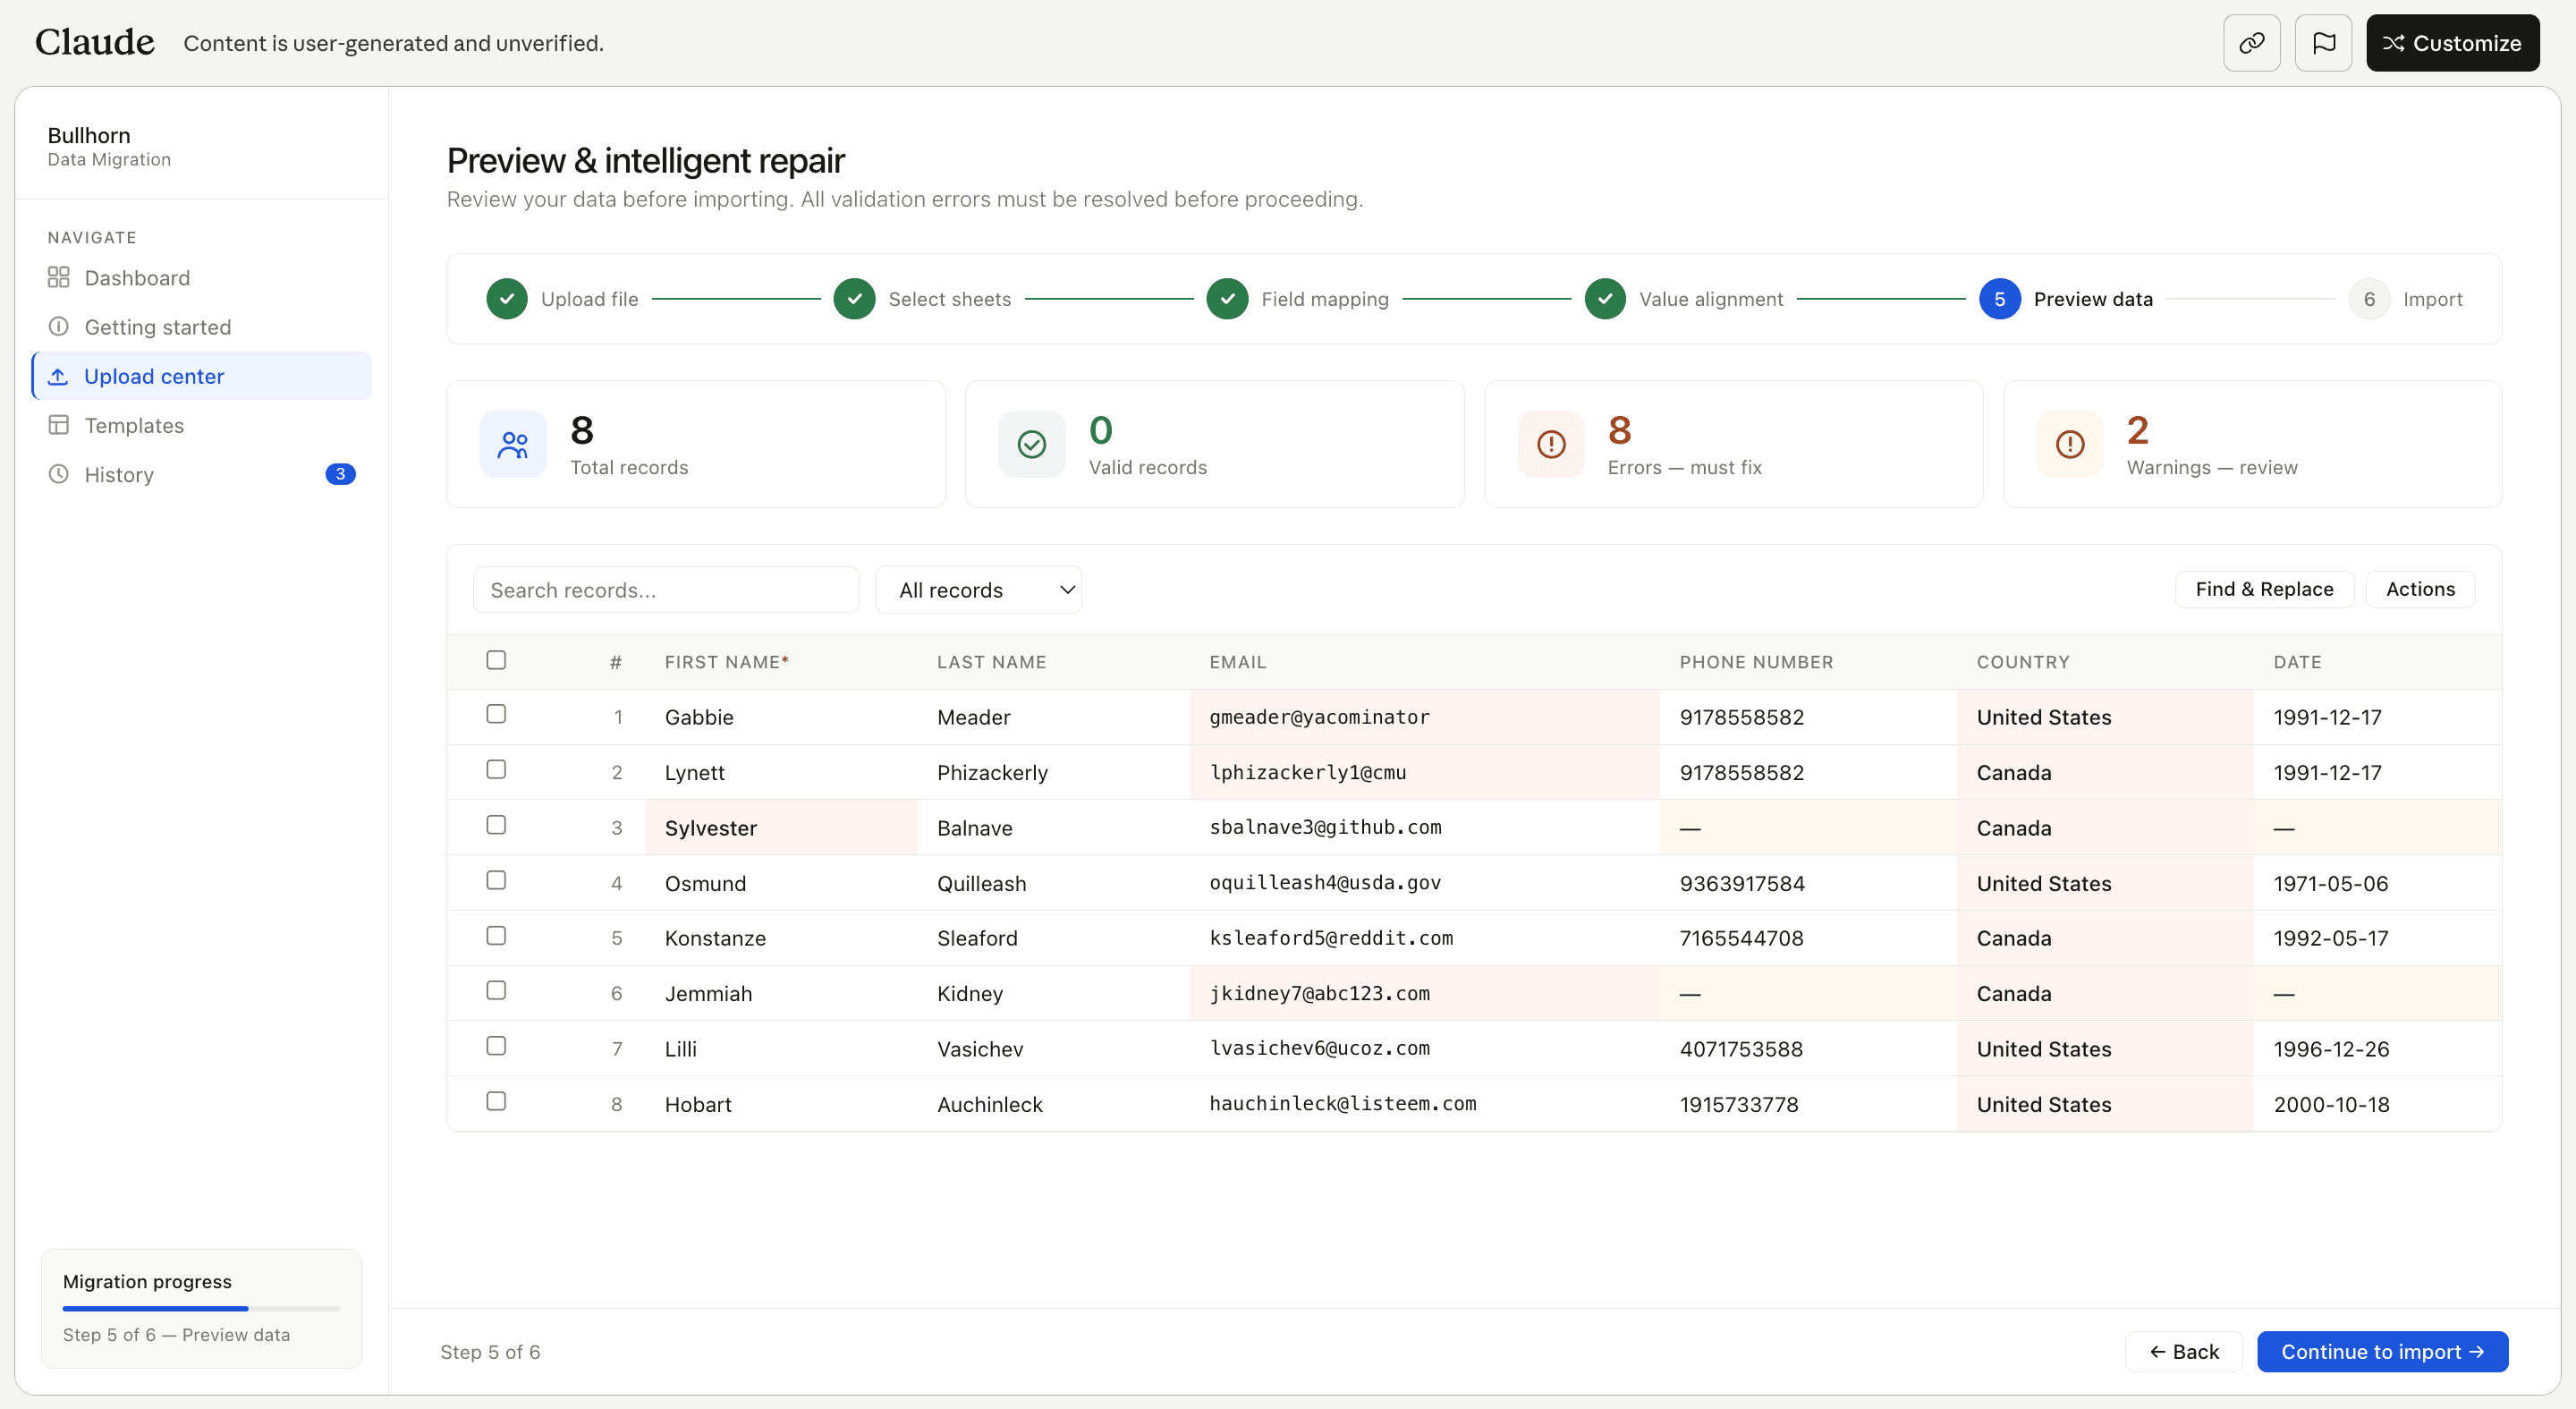Image resolution: width=2576 pixels, height=1409 pixels.
Task: Click the Back button
Action: coord(2184,1352)
